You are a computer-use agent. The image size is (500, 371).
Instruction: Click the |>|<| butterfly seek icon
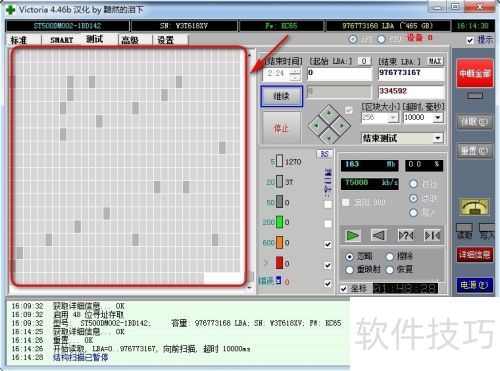click(432, 236)
